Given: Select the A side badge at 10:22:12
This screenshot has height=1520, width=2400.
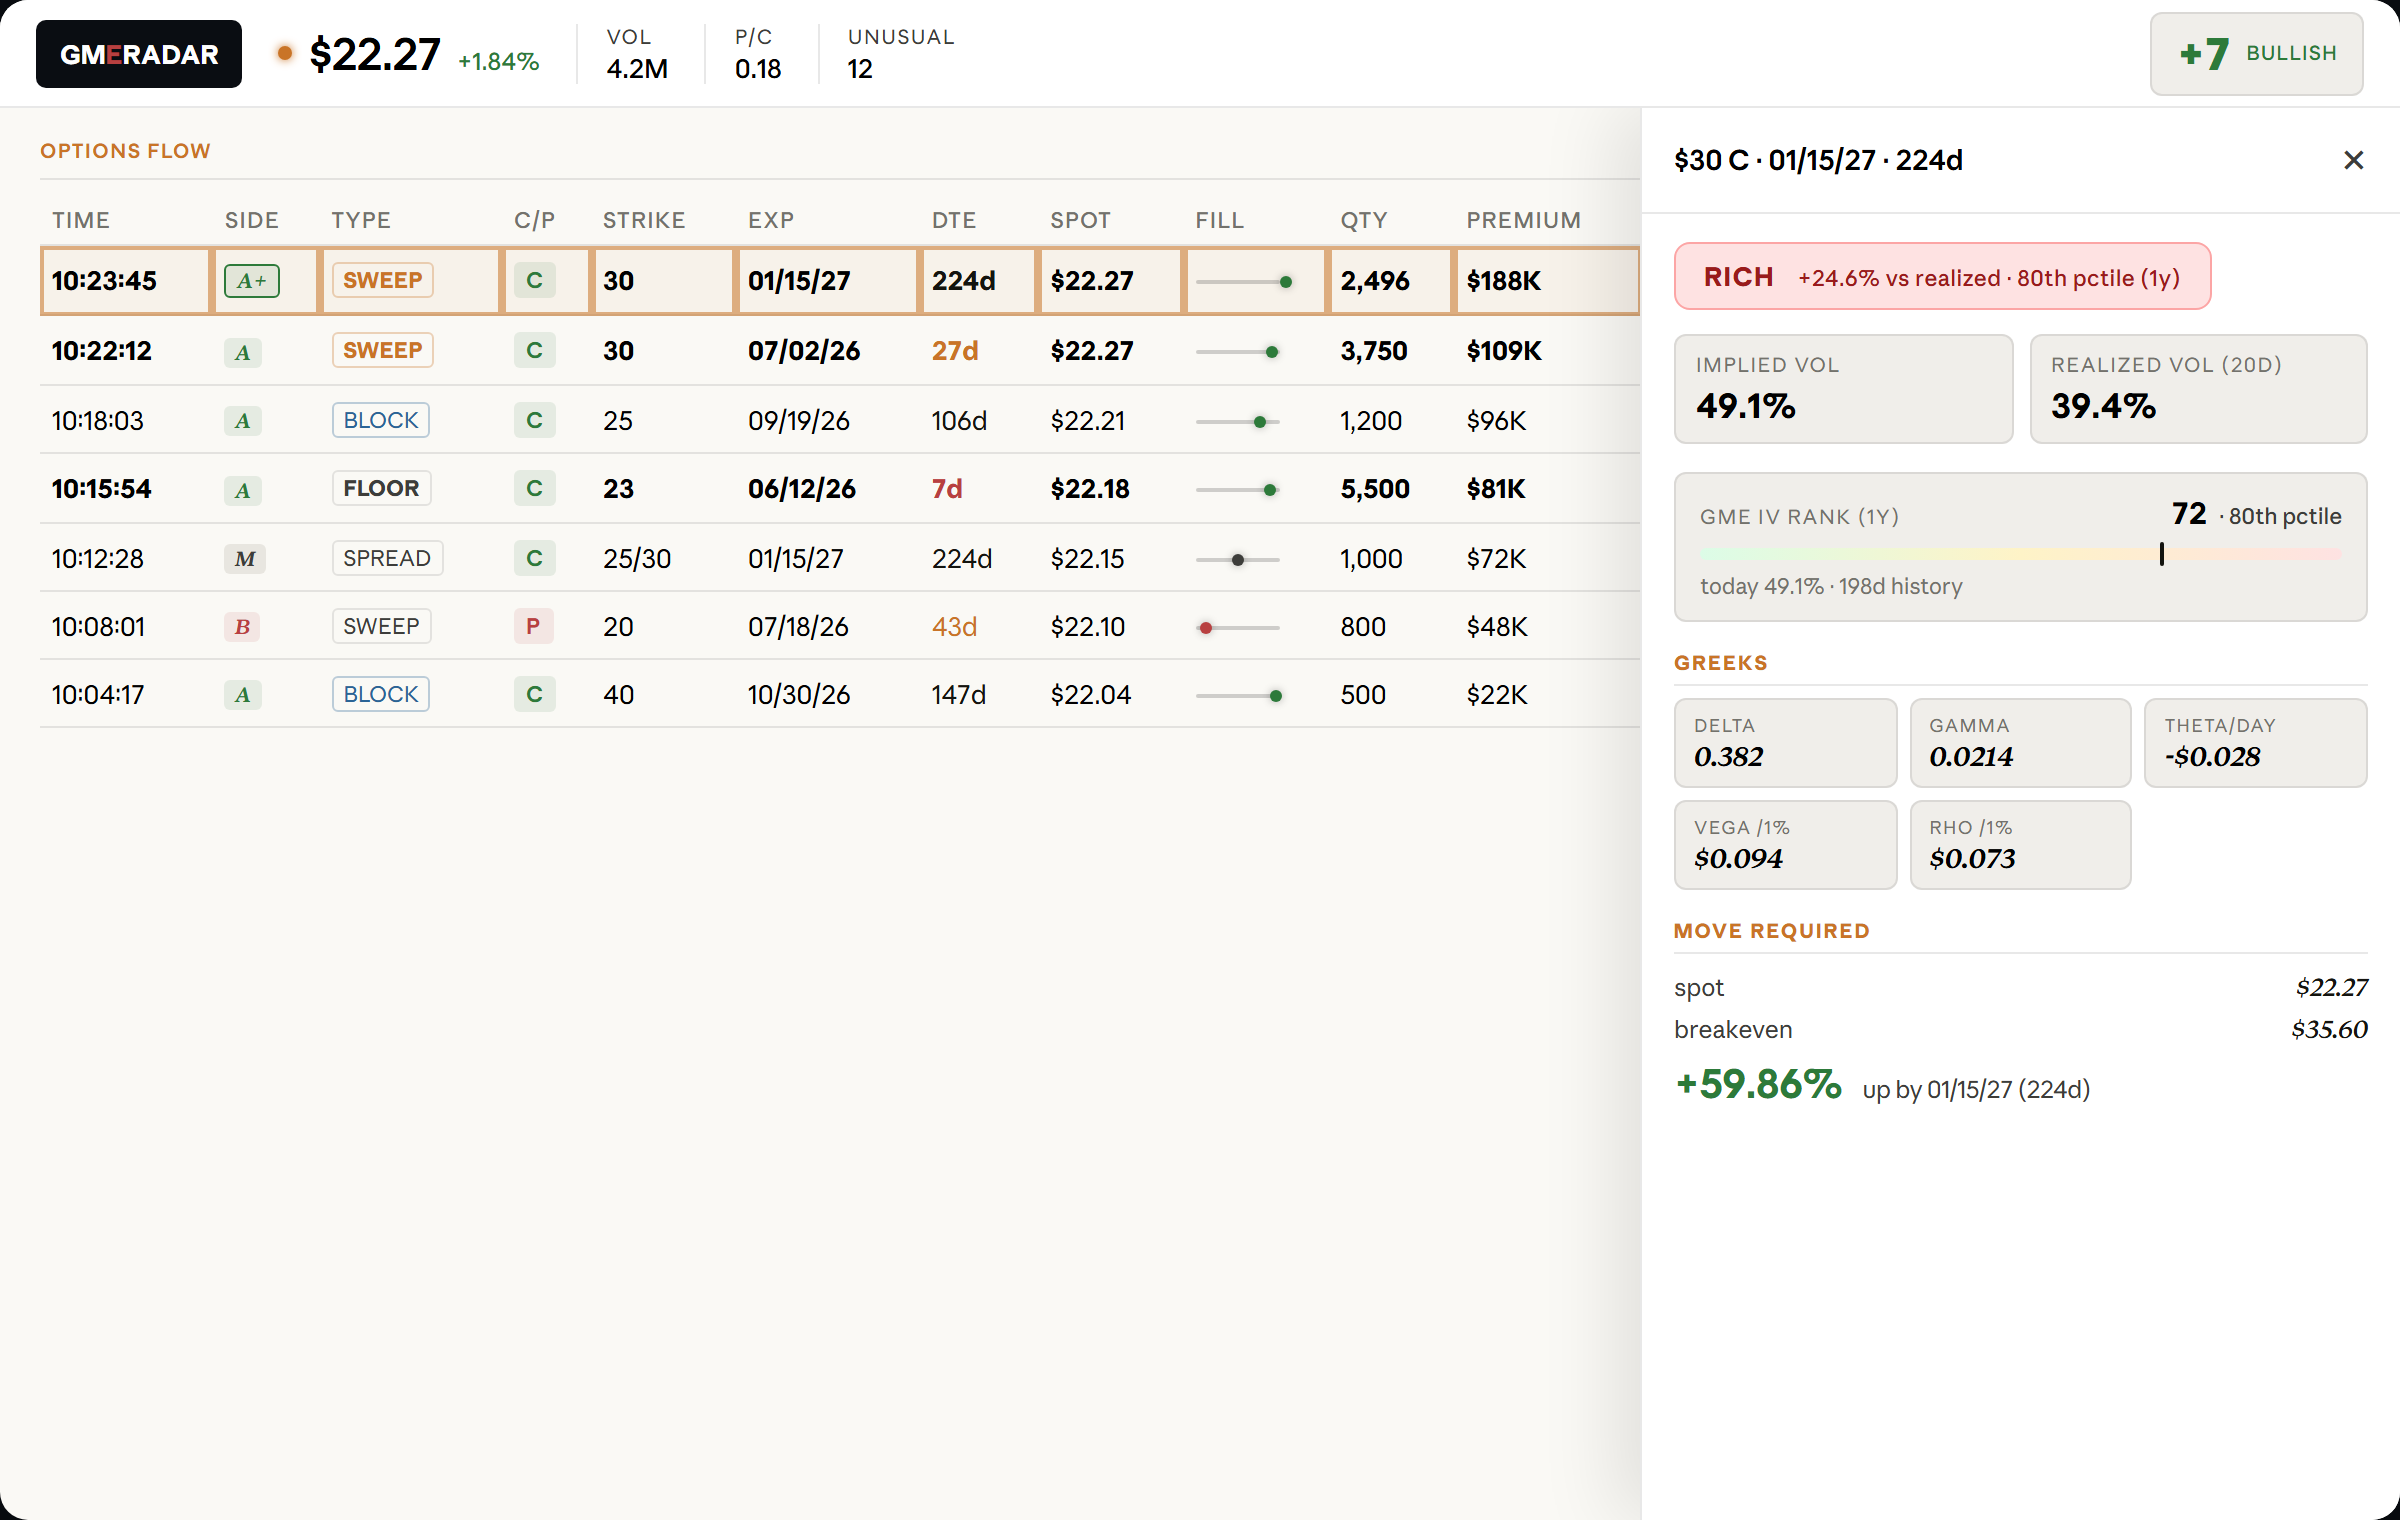Looking at the screenshot, I should point(242,352).
